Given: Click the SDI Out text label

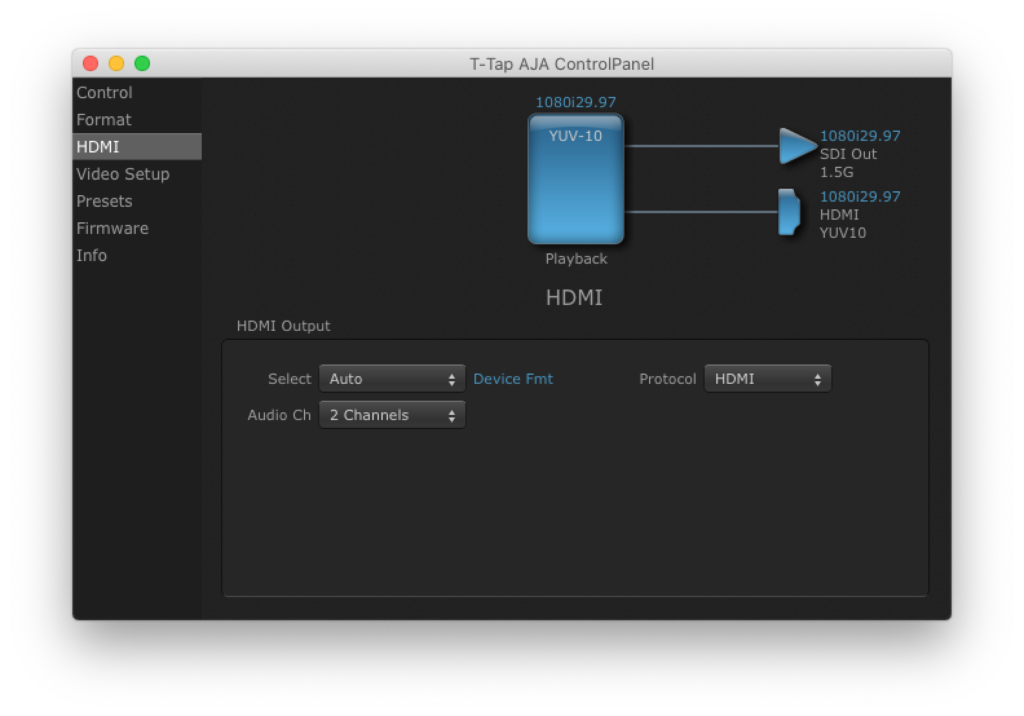Looking at the screenshot, I should pyautogui.click(x=848, y=154).
